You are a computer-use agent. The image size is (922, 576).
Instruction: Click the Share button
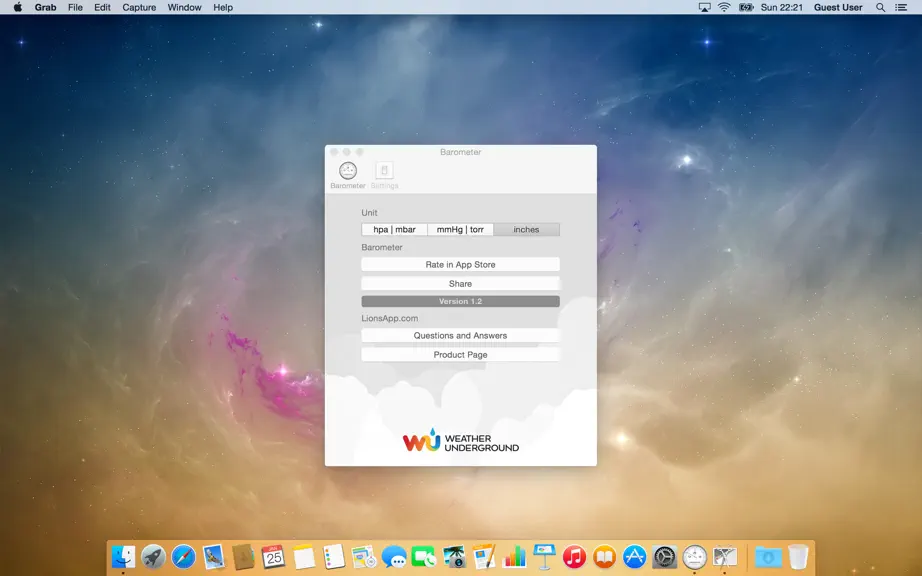[460, 283]
